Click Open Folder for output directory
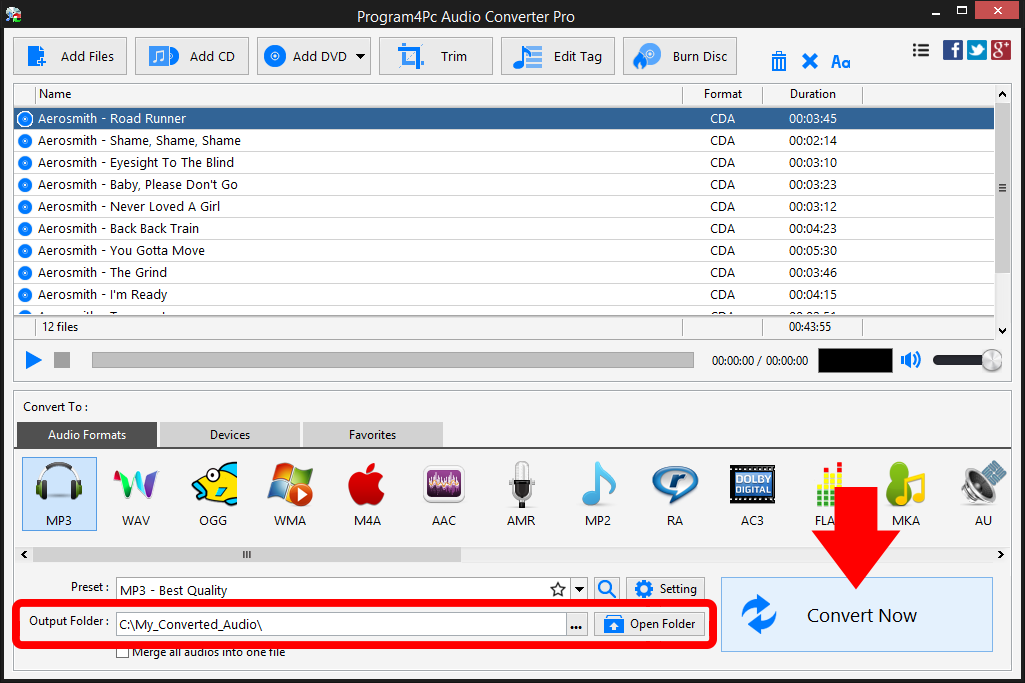Viewport: 1025px width, 683px height. 649,623
